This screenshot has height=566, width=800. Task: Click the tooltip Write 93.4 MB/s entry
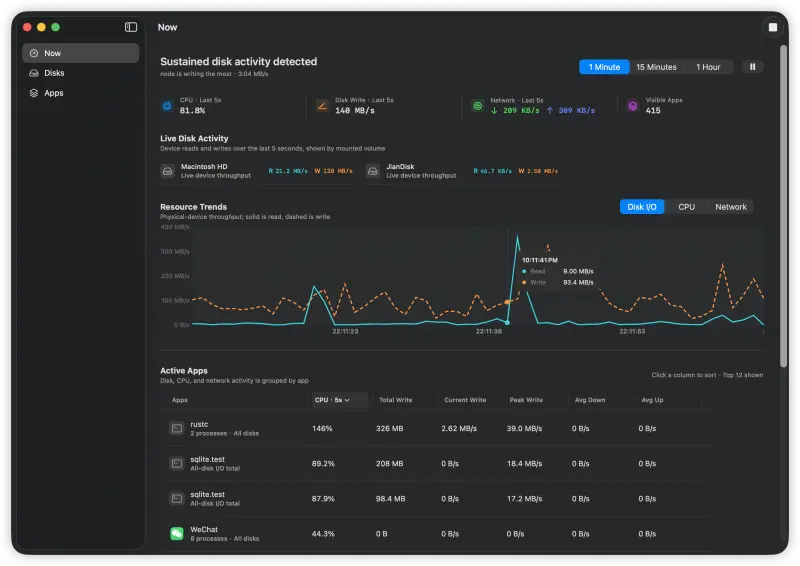click(x=558, y=283)
